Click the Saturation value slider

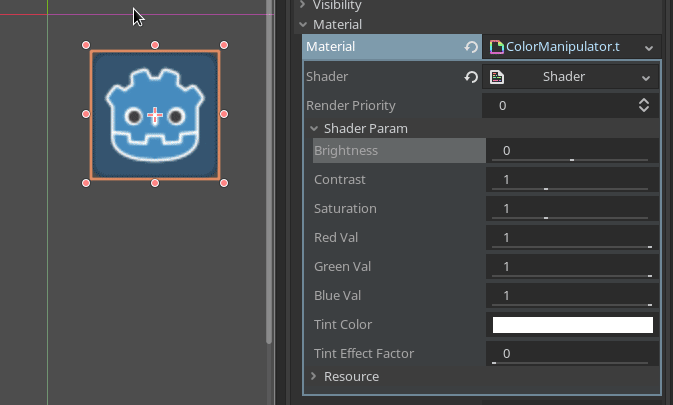click(572, 209)
